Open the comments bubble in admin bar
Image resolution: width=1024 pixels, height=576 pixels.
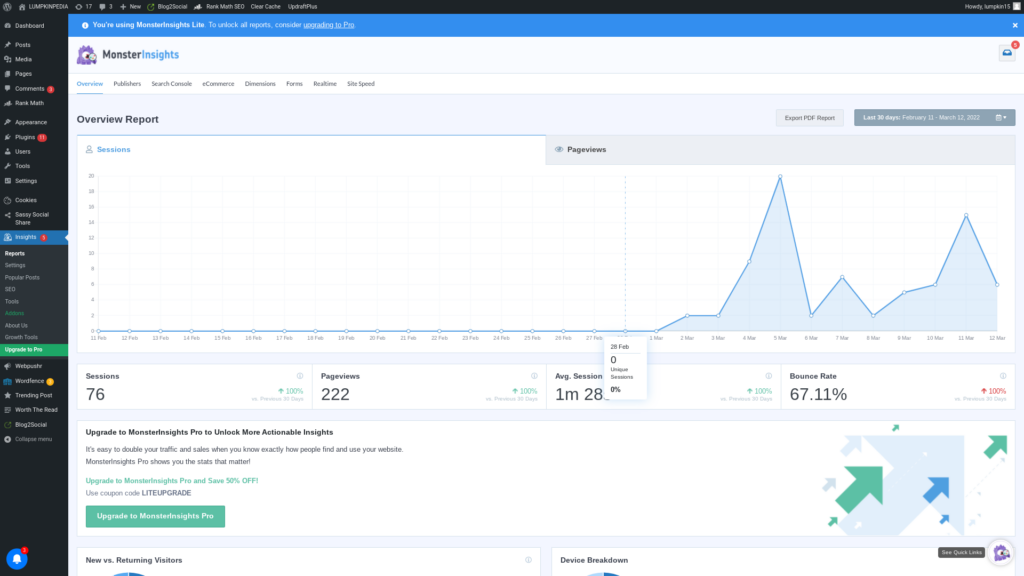click(x=105, y=7)
